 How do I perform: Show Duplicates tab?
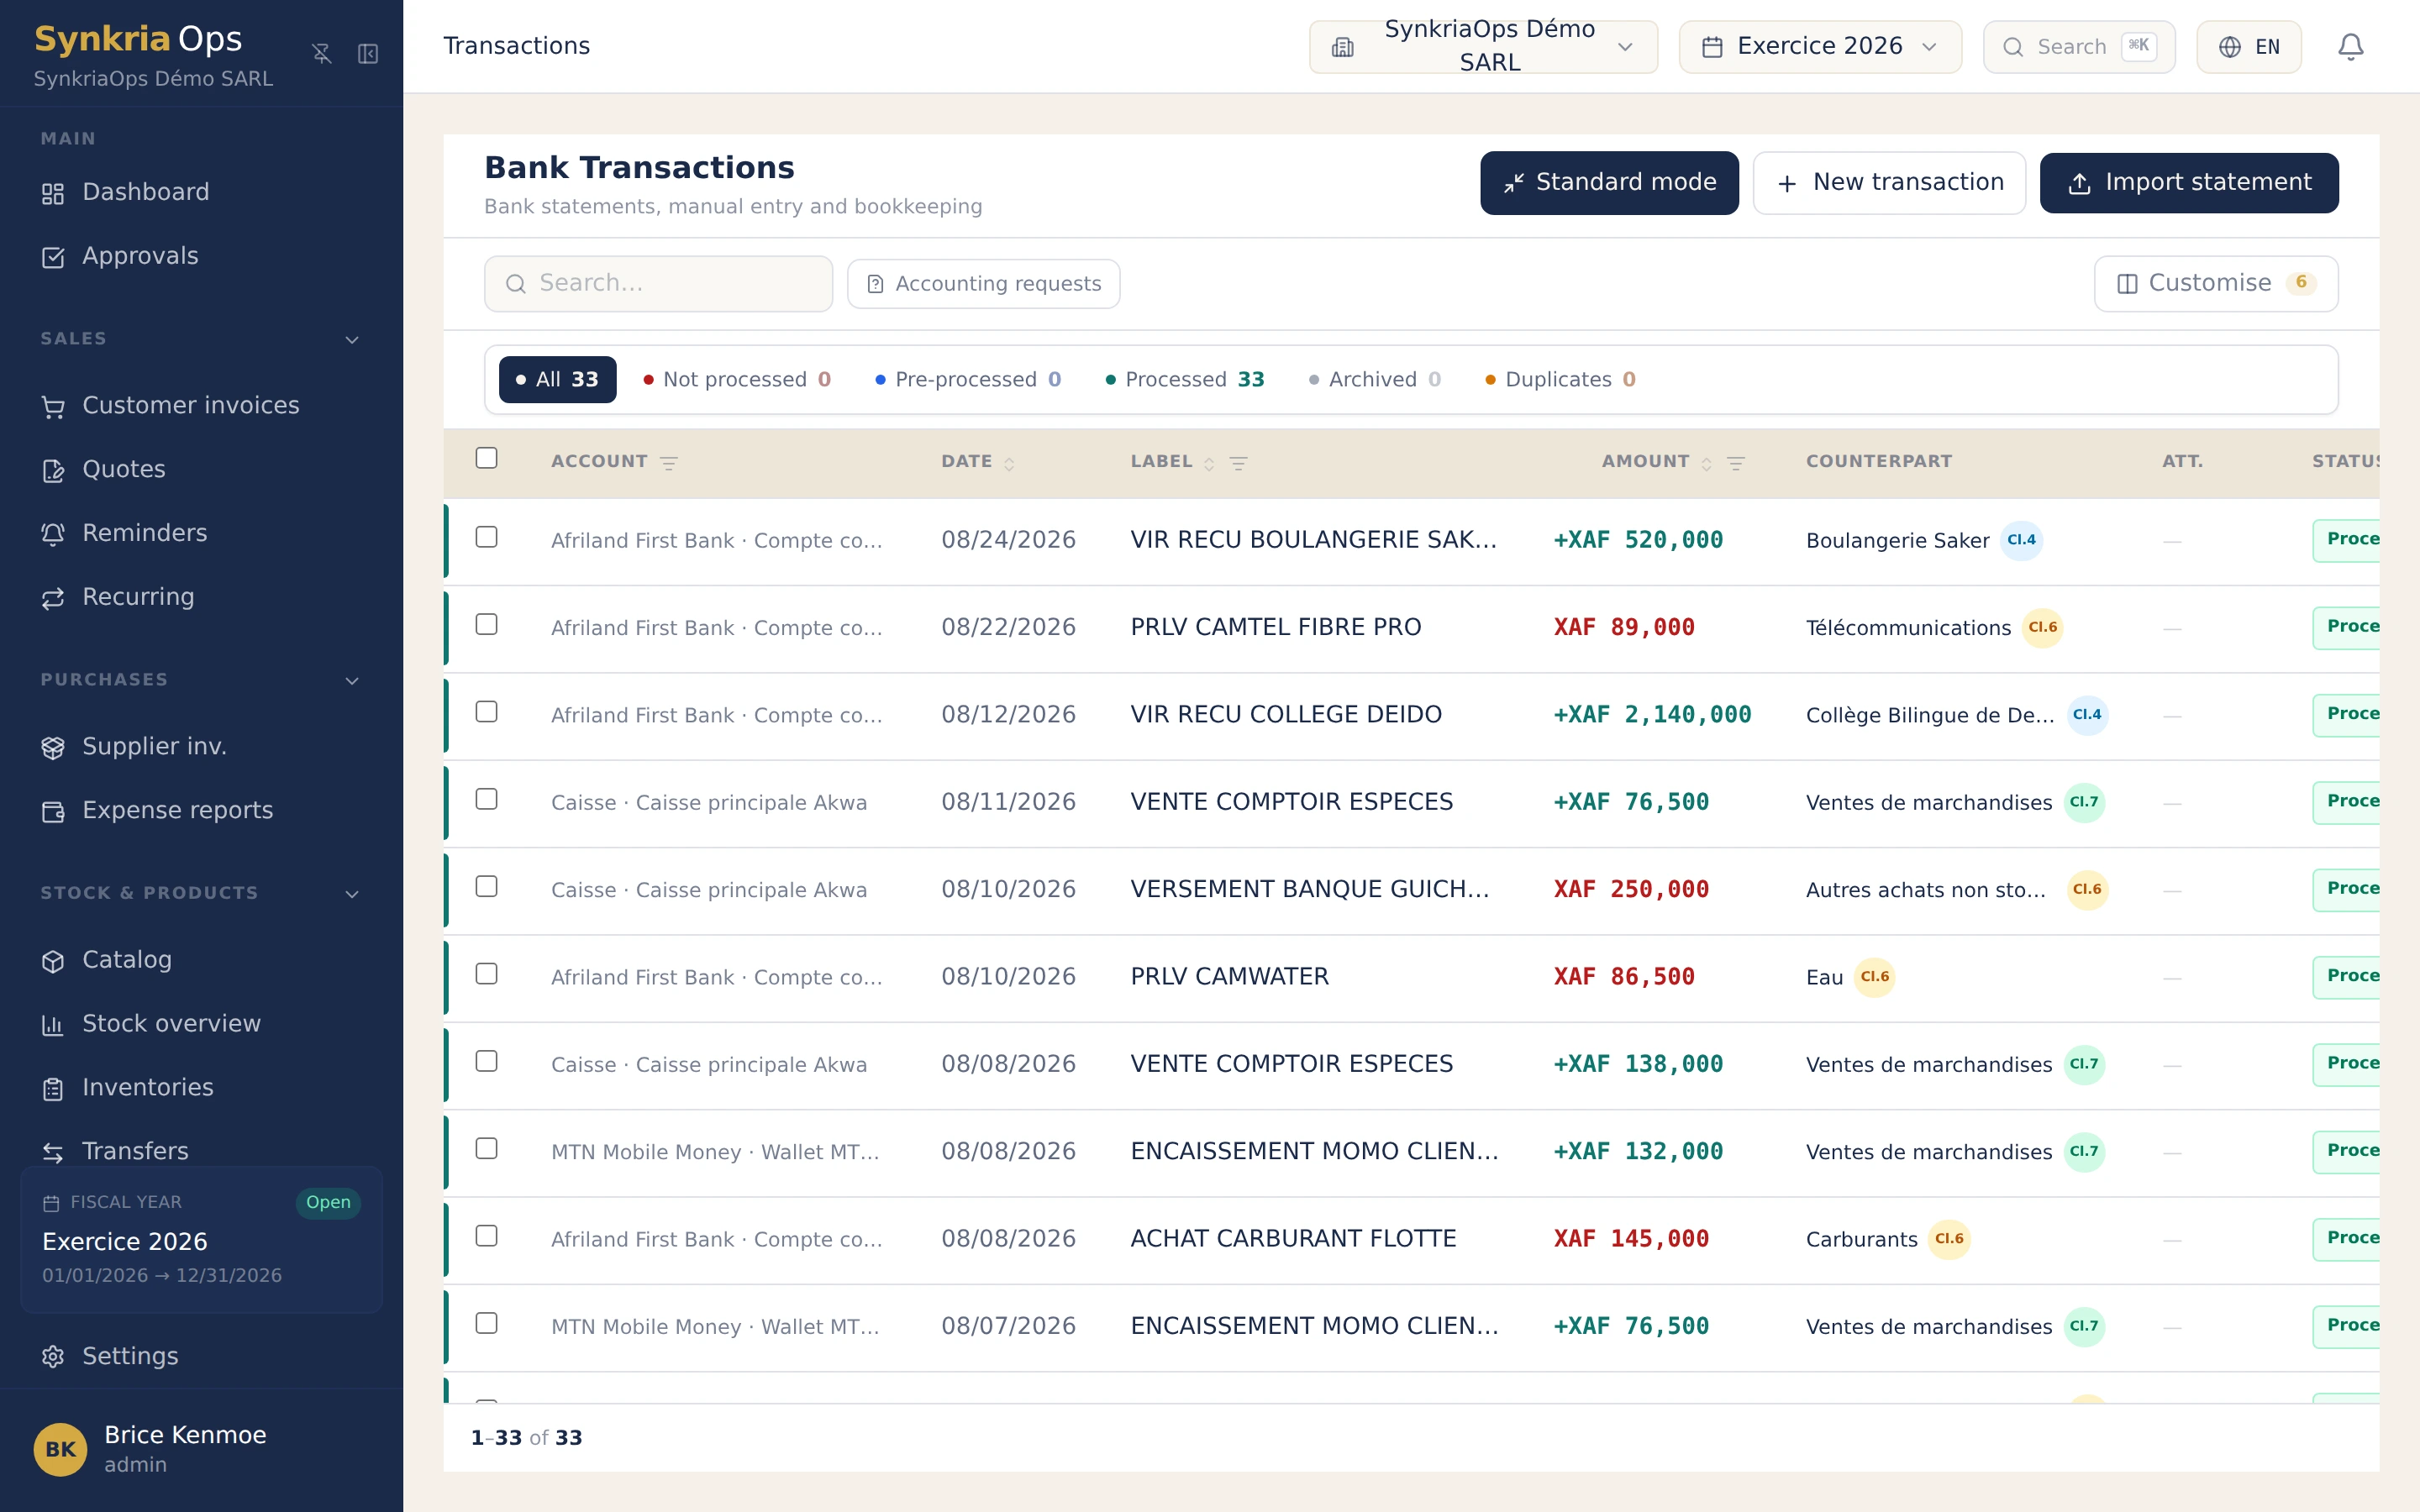(x=1560, y=380)
